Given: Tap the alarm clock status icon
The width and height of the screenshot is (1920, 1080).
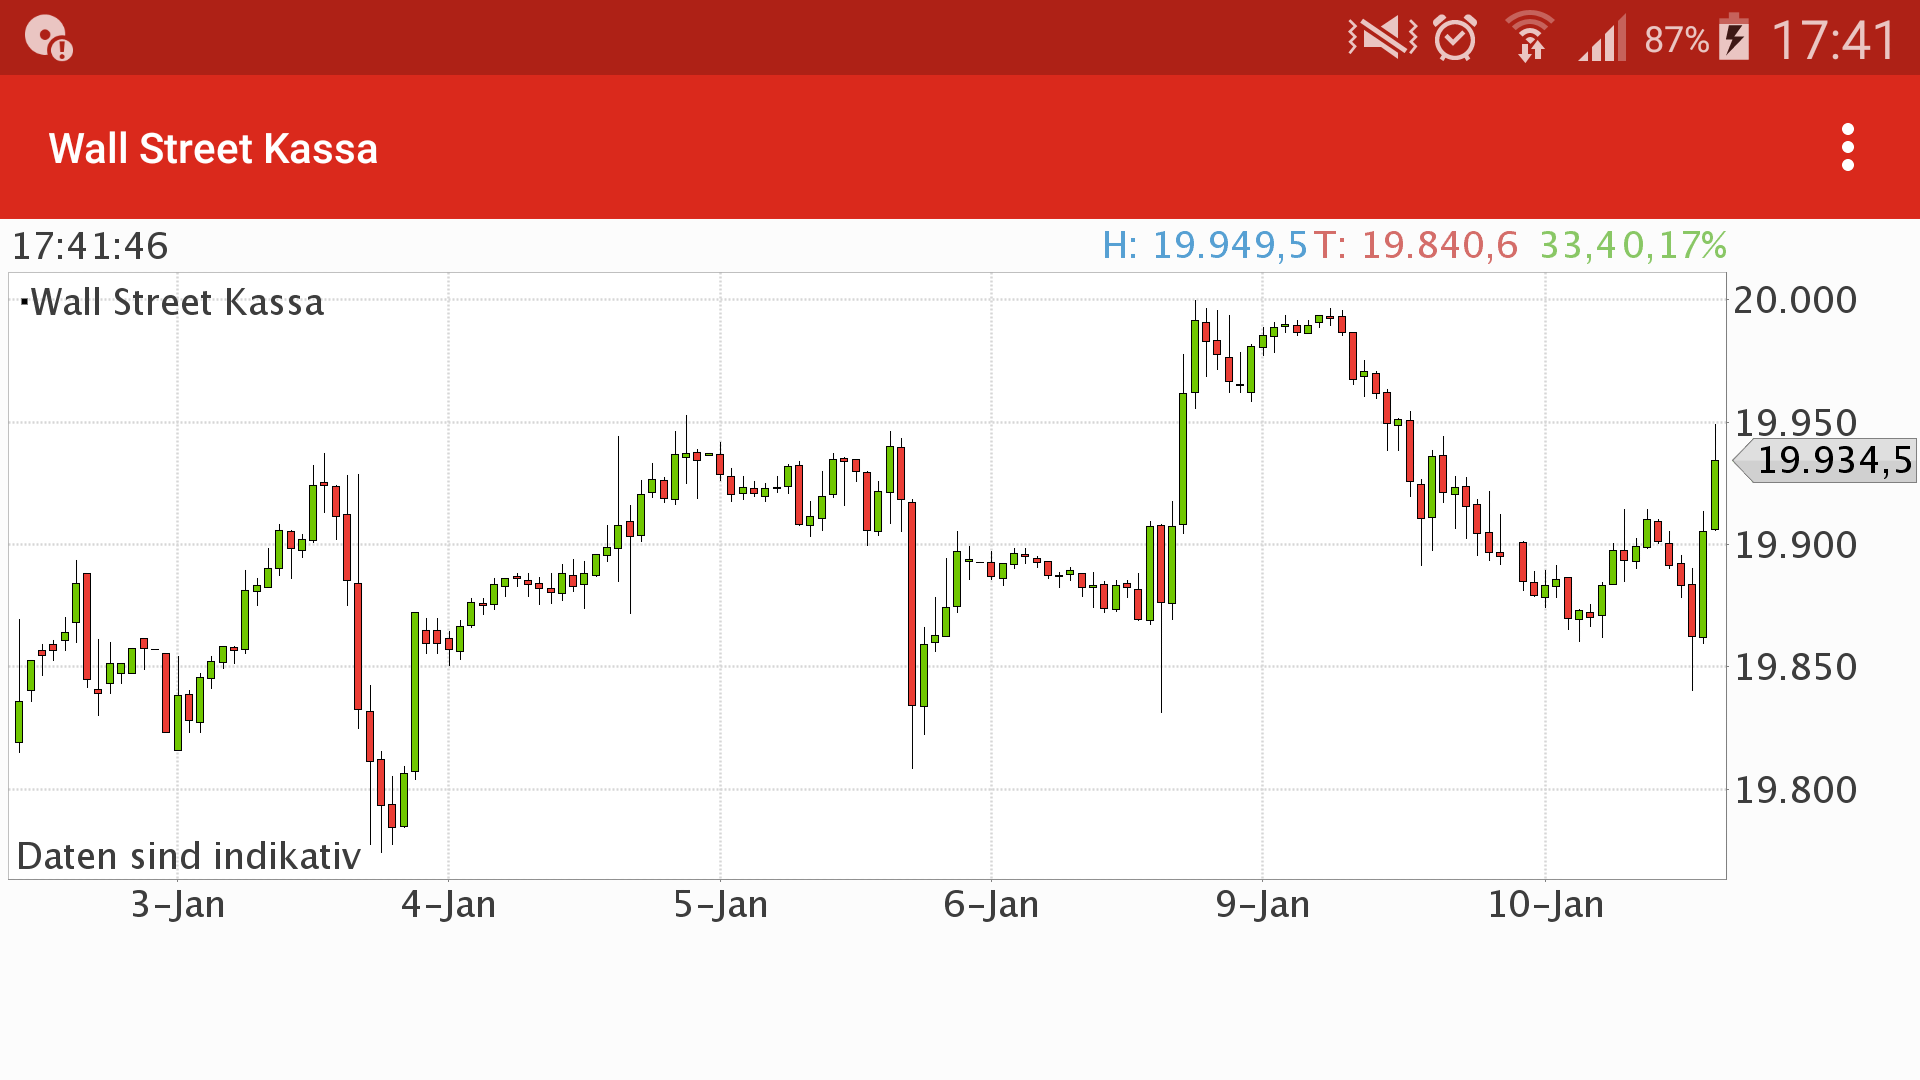Looking at the screenshot, I should click(1454, 39).
